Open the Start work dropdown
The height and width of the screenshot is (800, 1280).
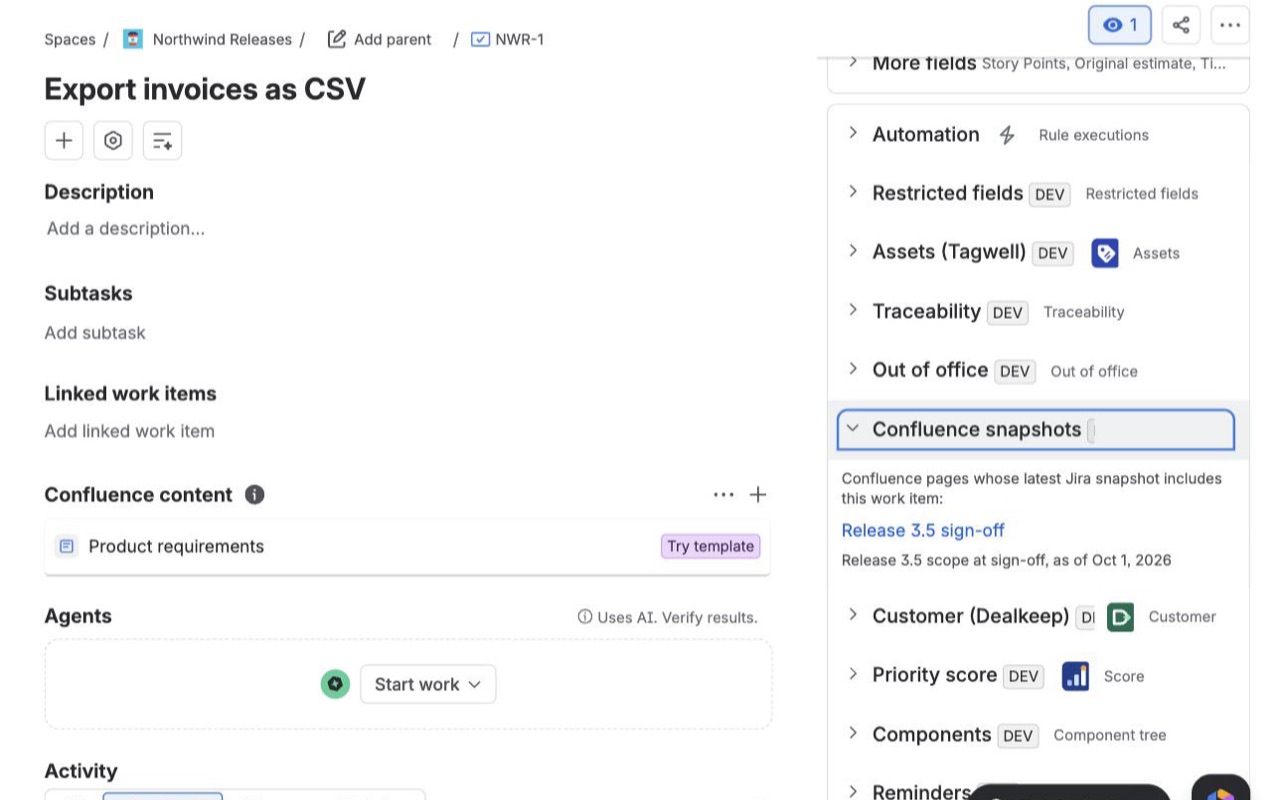pos(428,684)
